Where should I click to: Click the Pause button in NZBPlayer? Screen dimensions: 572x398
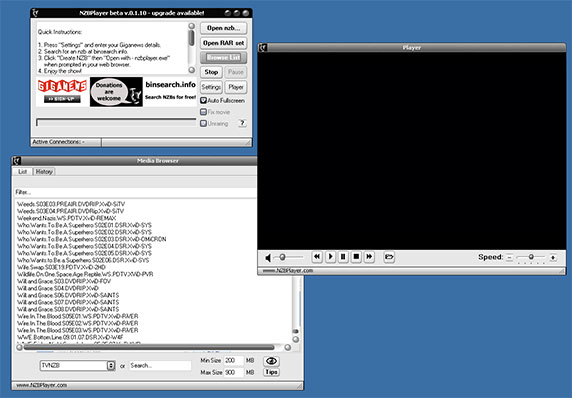click(x=236, y=72)
